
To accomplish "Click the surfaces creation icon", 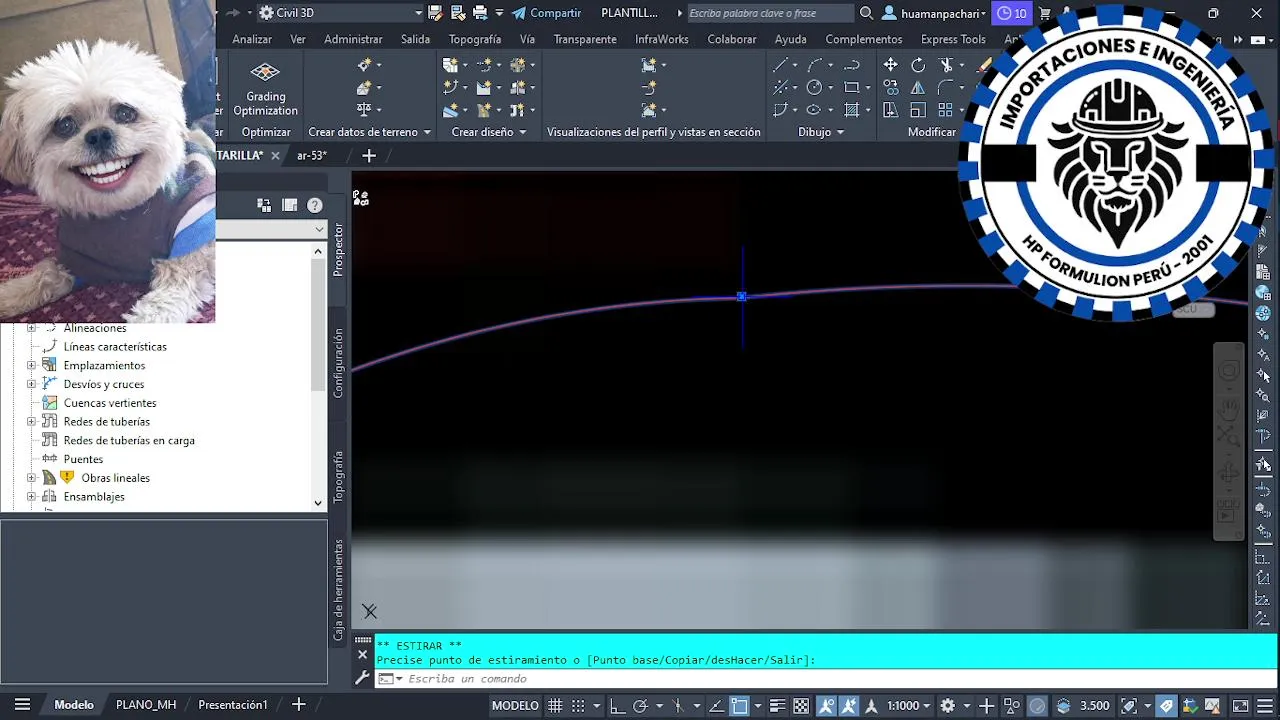I will pyautogui.click(x=364, y=87).
